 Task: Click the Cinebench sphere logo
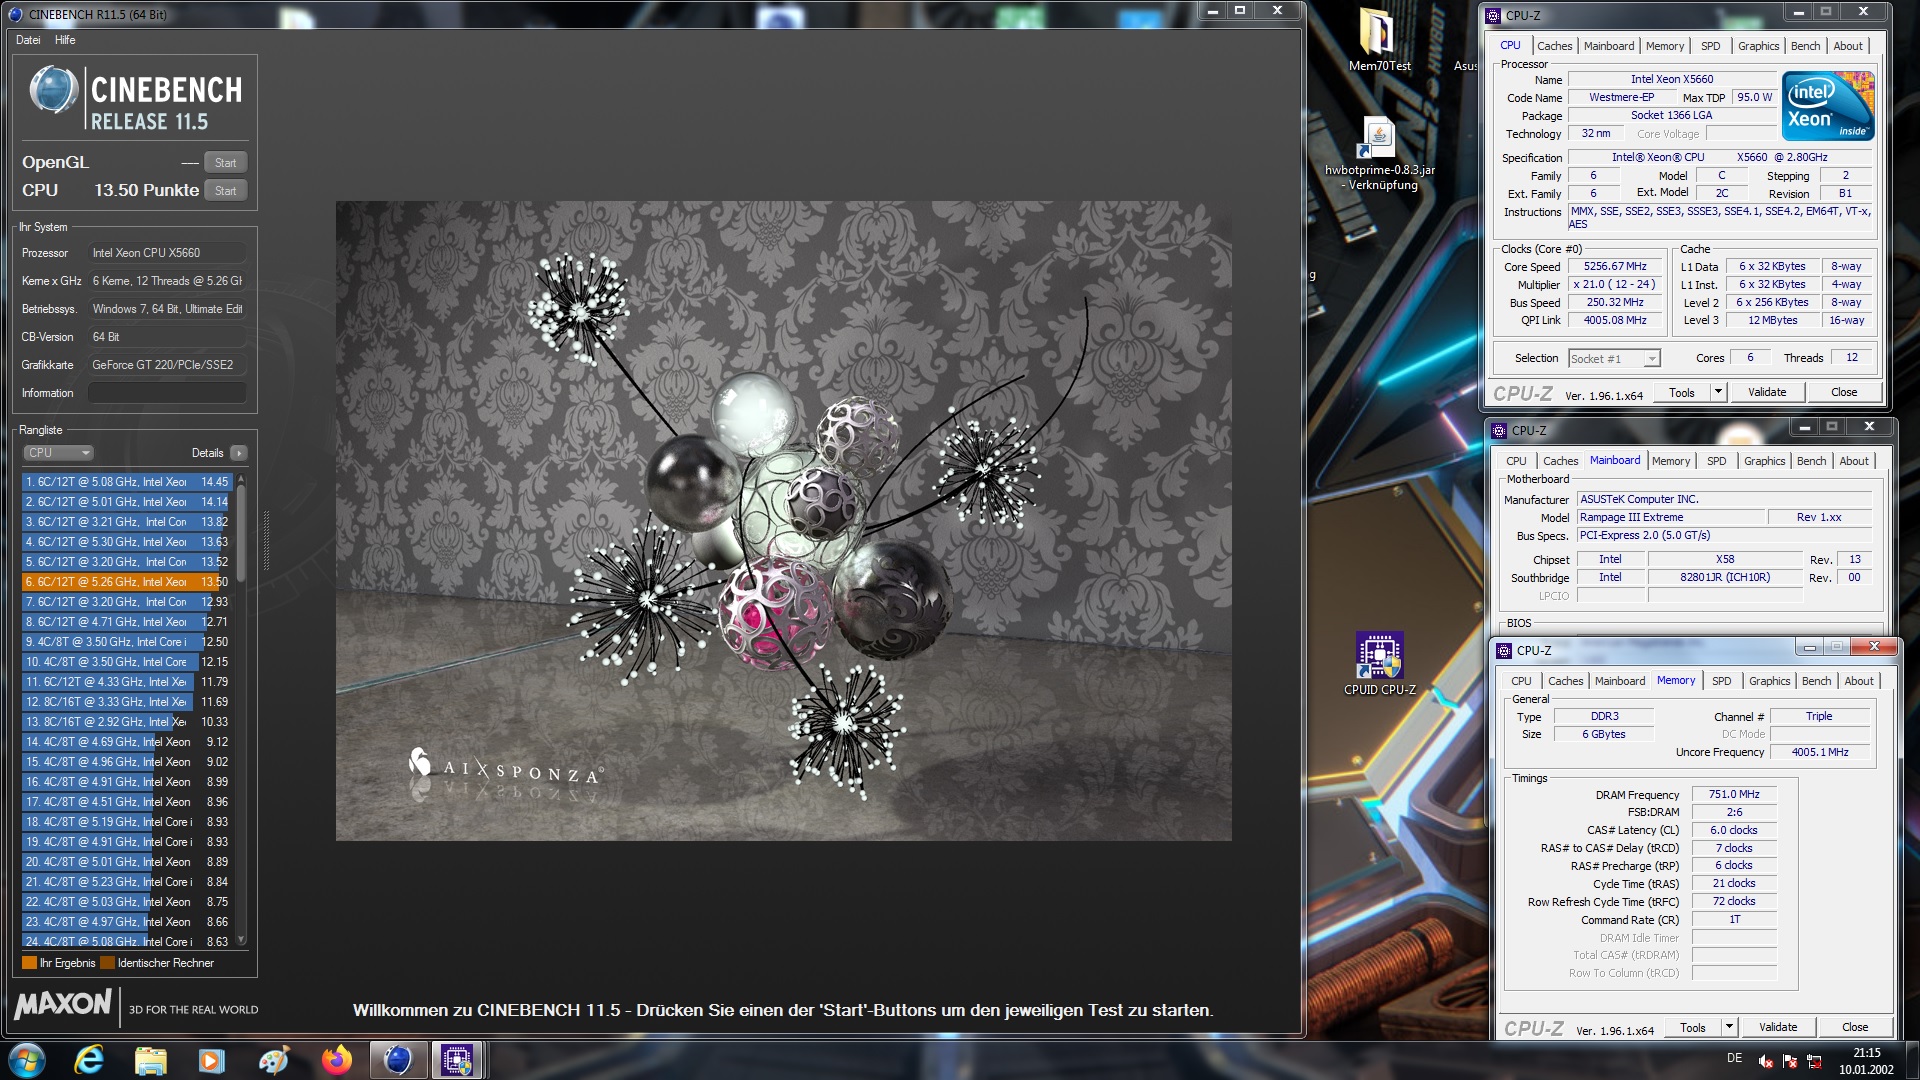pos(54,90)
